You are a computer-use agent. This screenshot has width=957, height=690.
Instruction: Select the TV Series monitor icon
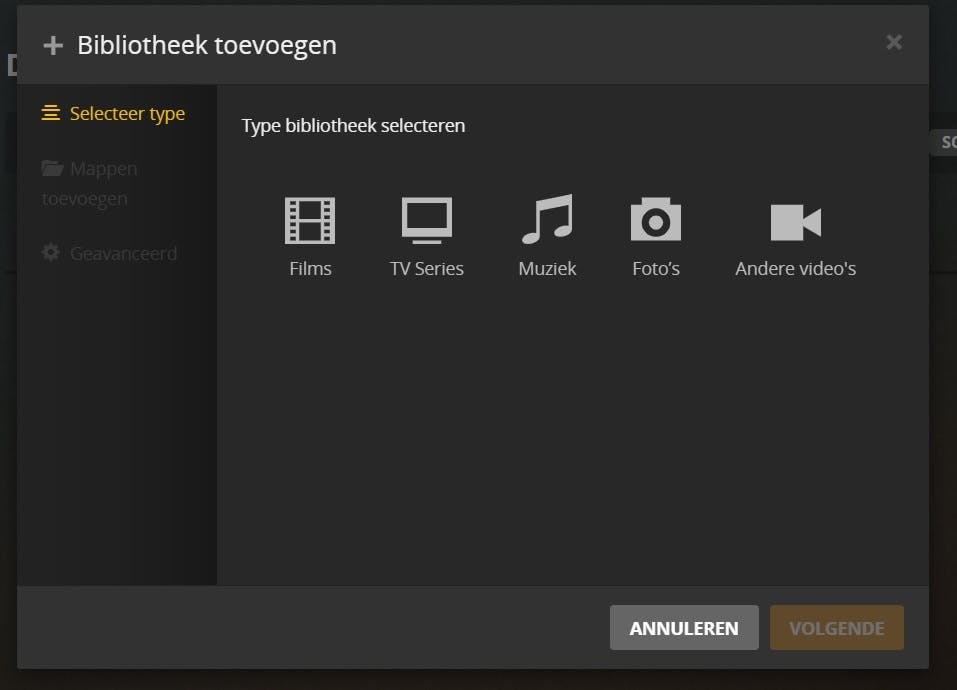pos(427,218)
